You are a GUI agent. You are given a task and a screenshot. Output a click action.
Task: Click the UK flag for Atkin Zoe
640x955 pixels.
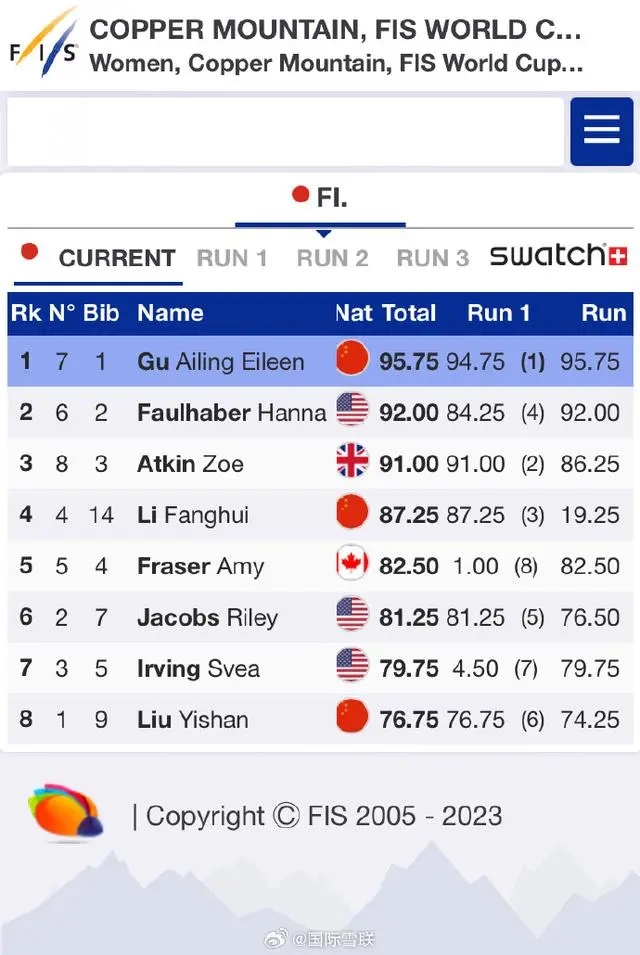(x=352, y=463)
